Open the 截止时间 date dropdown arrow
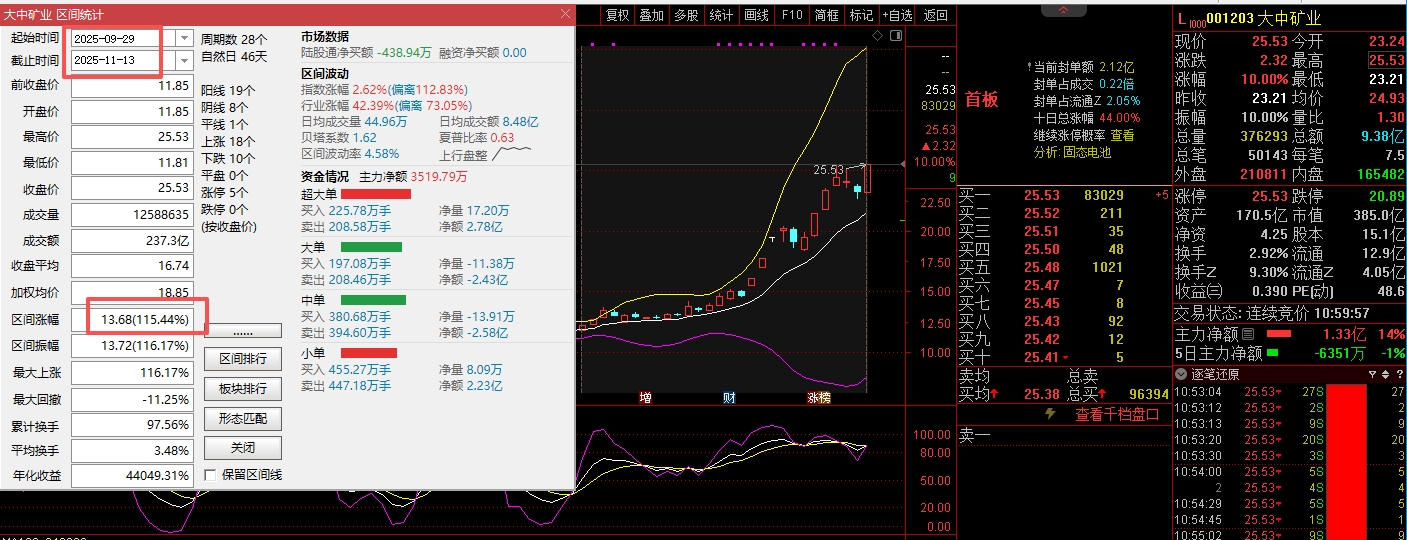 (x=184, y=61)
